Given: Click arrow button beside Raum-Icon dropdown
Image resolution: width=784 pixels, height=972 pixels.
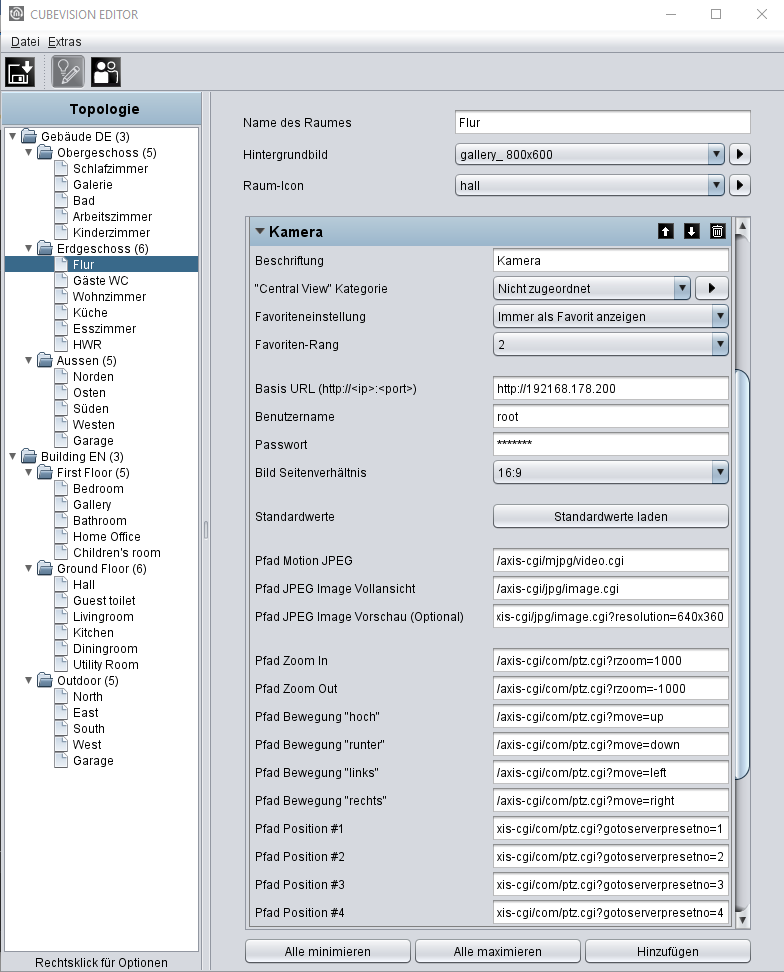Looking at the screenshot, I should pyautogui.click(x=739, y=185).
